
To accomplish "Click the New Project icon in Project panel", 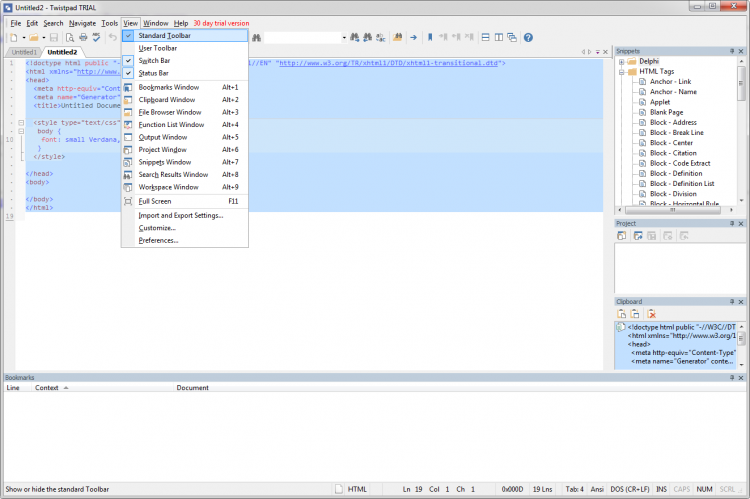I will click(x=621, y=235).
